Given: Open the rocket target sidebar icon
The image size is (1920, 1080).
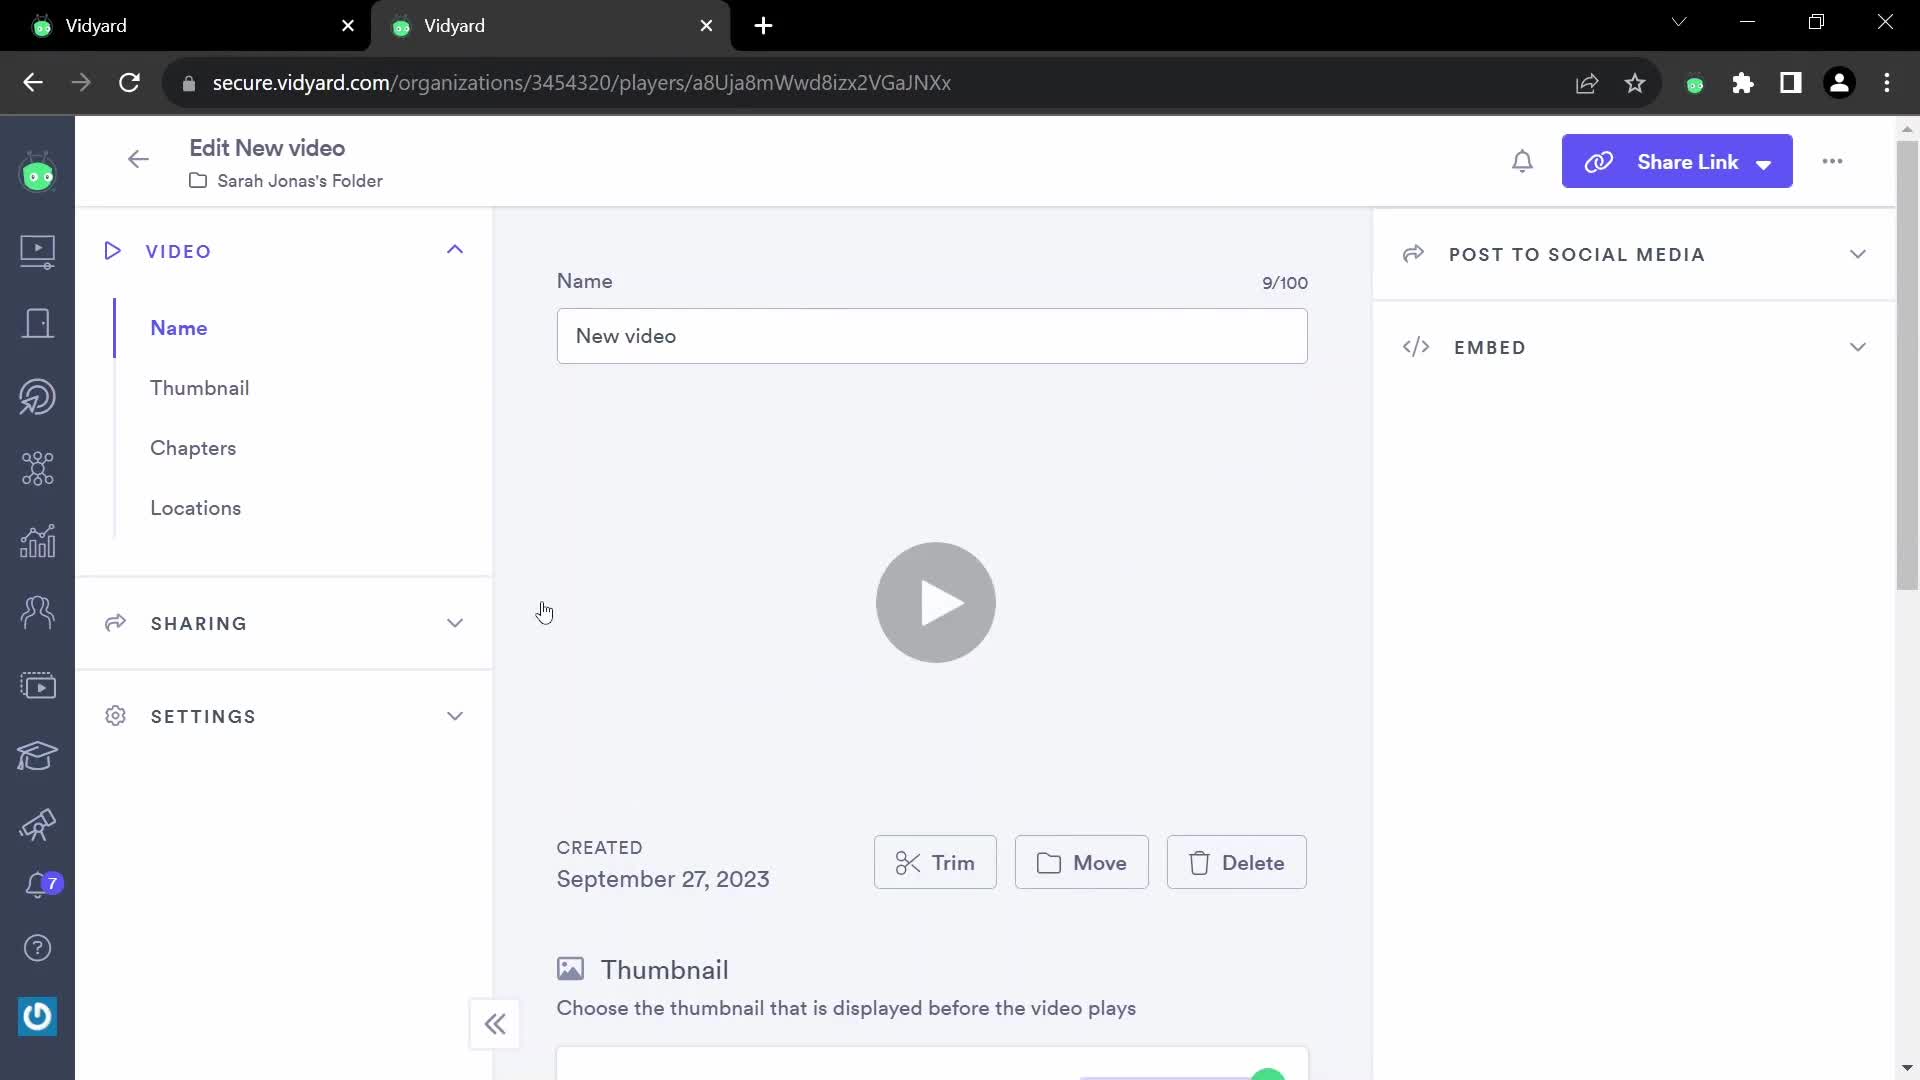Looking at the screenshot, I should (38, 397).
